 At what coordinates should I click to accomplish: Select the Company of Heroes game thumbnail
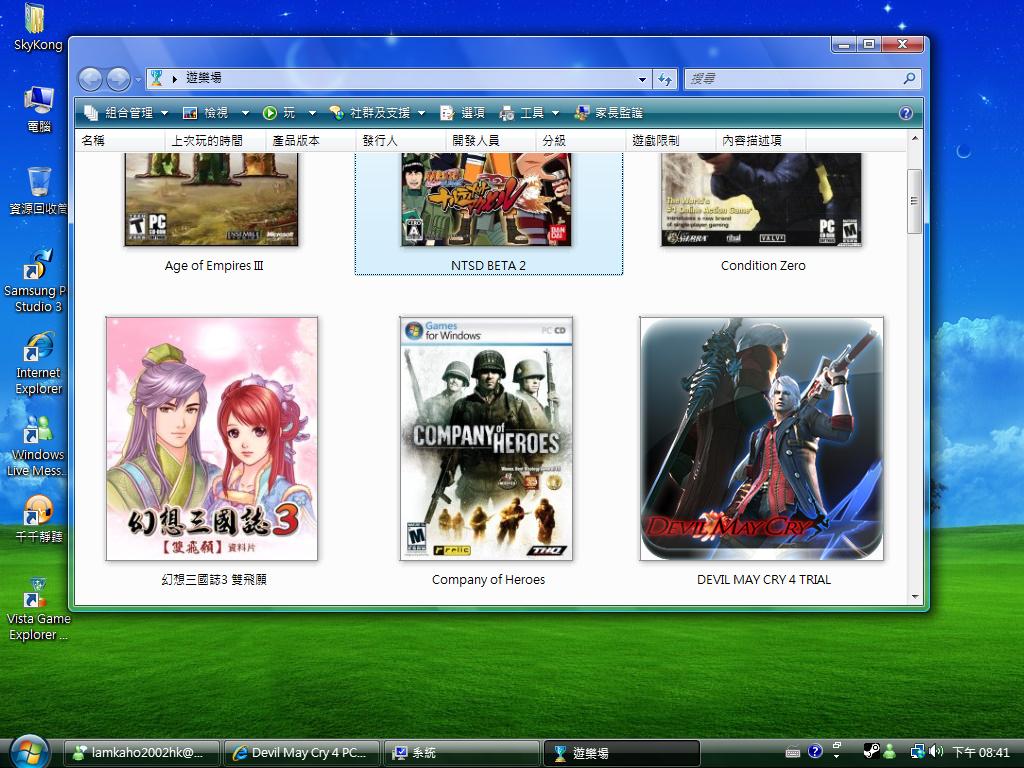[488, 440]
